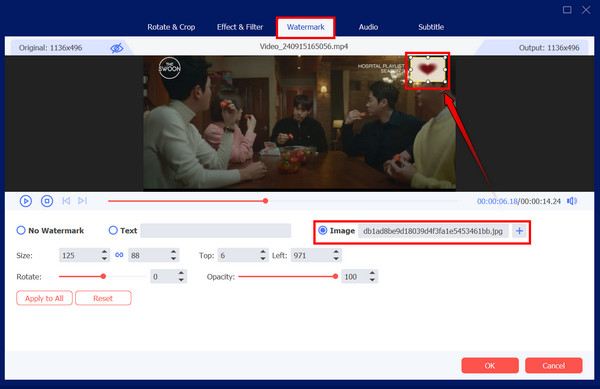
Task: Confirm changes with OK button
Action: (490, 366)
